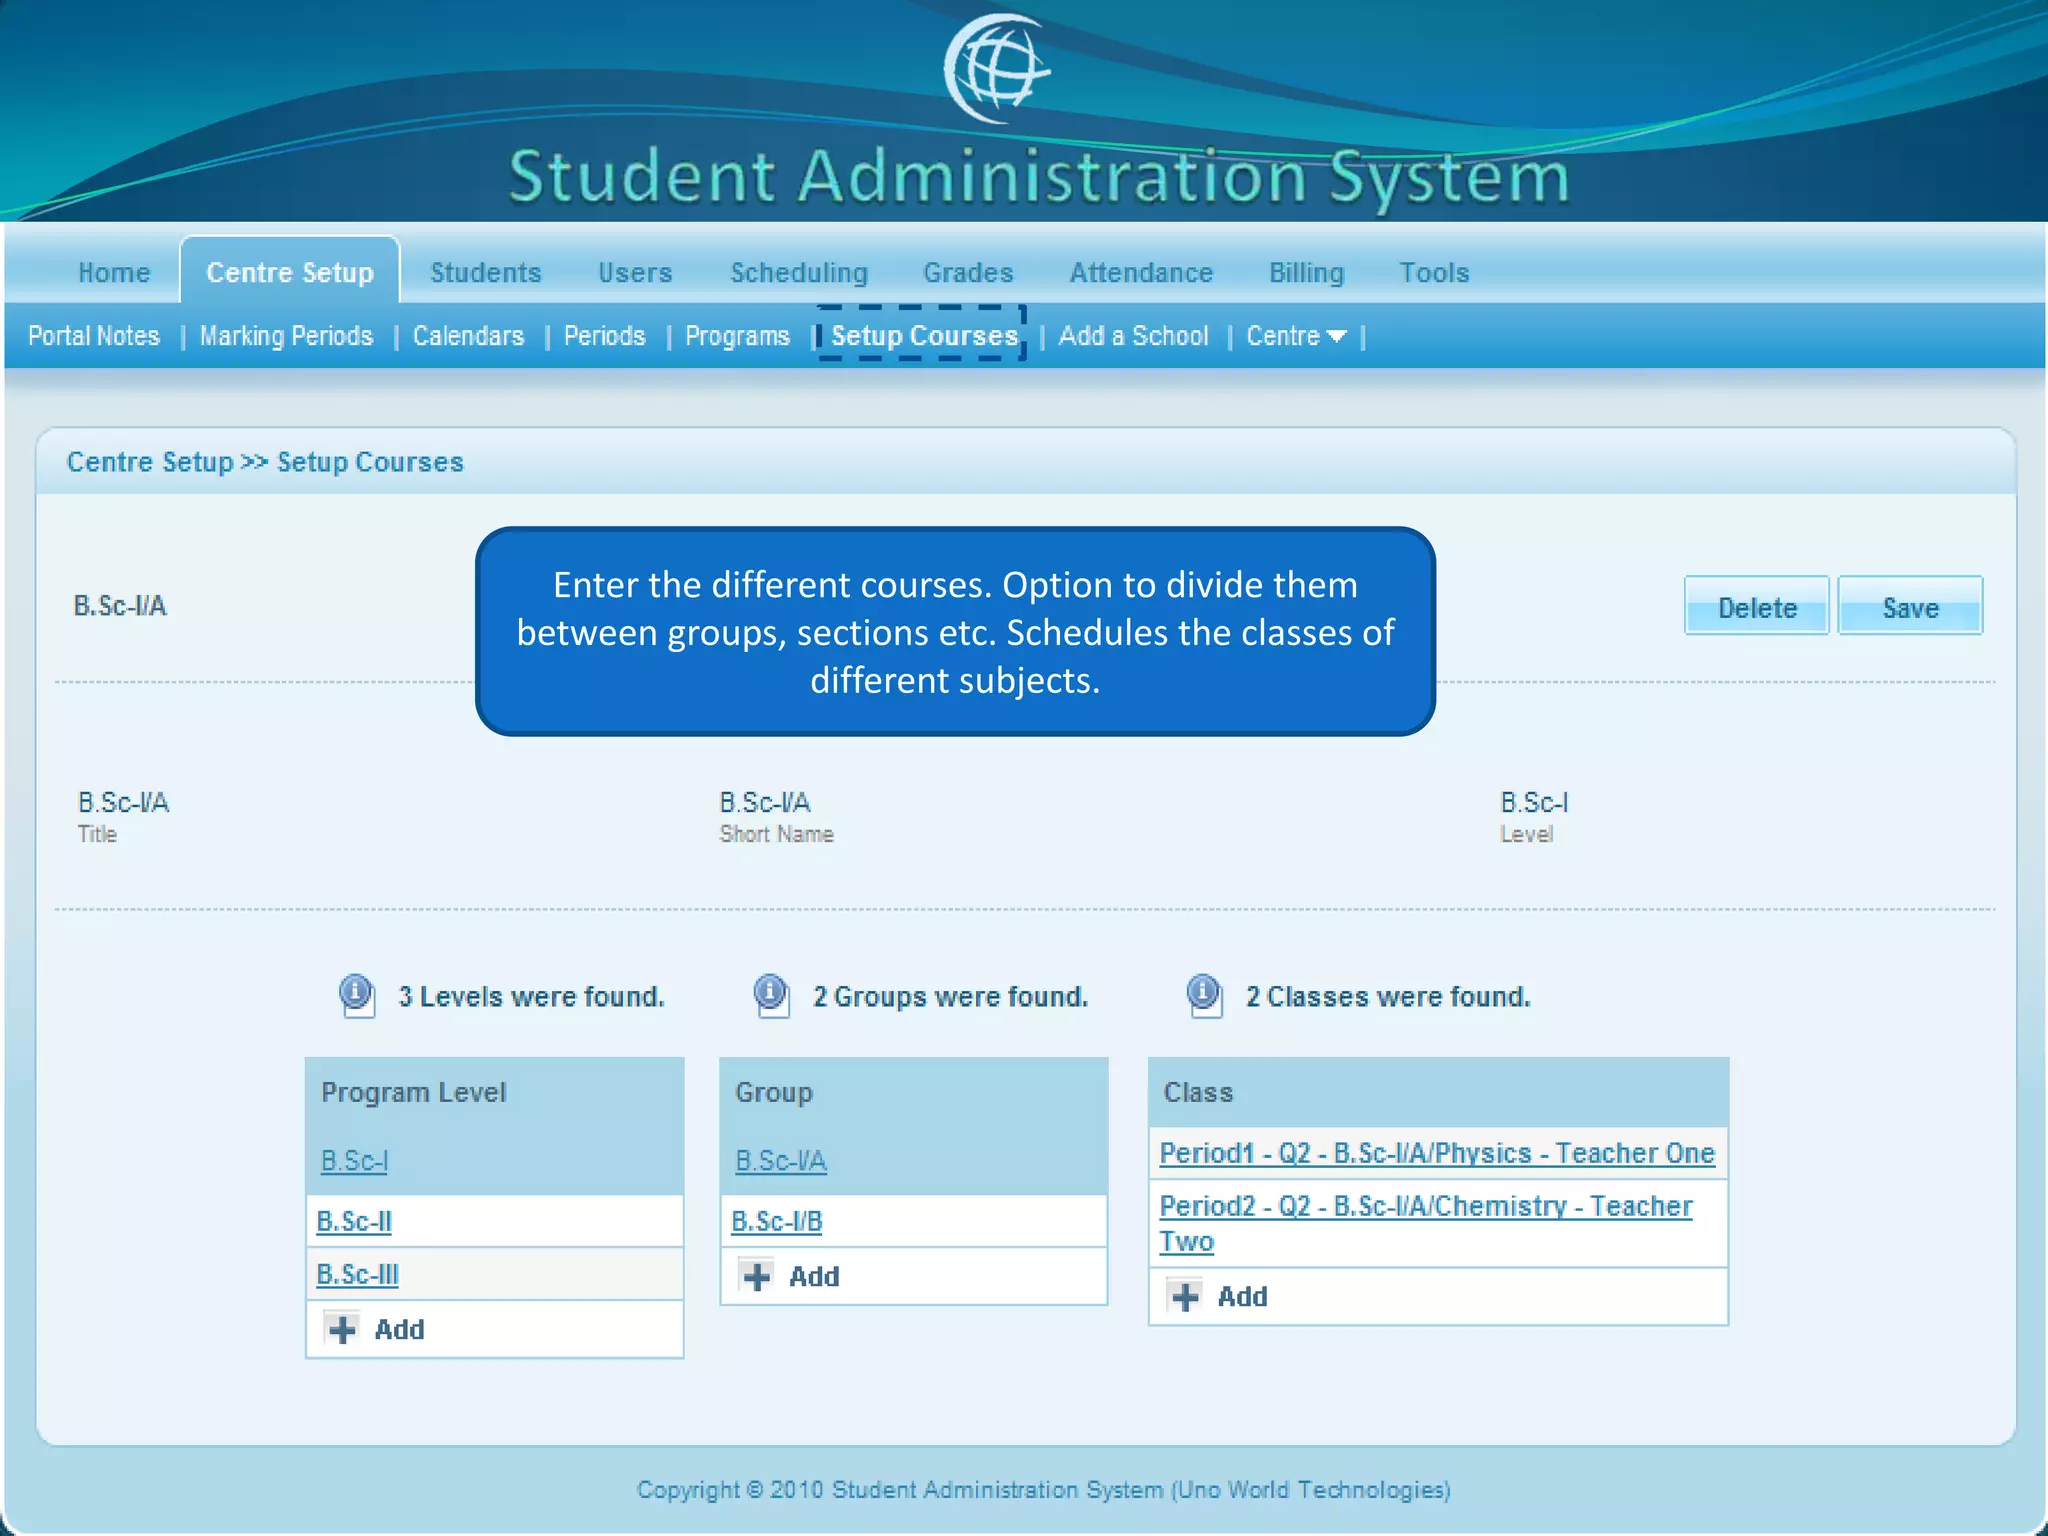This screenshot has width=2048, height=1536.
Task: Click the Program Level column header
Action: 413,1092
